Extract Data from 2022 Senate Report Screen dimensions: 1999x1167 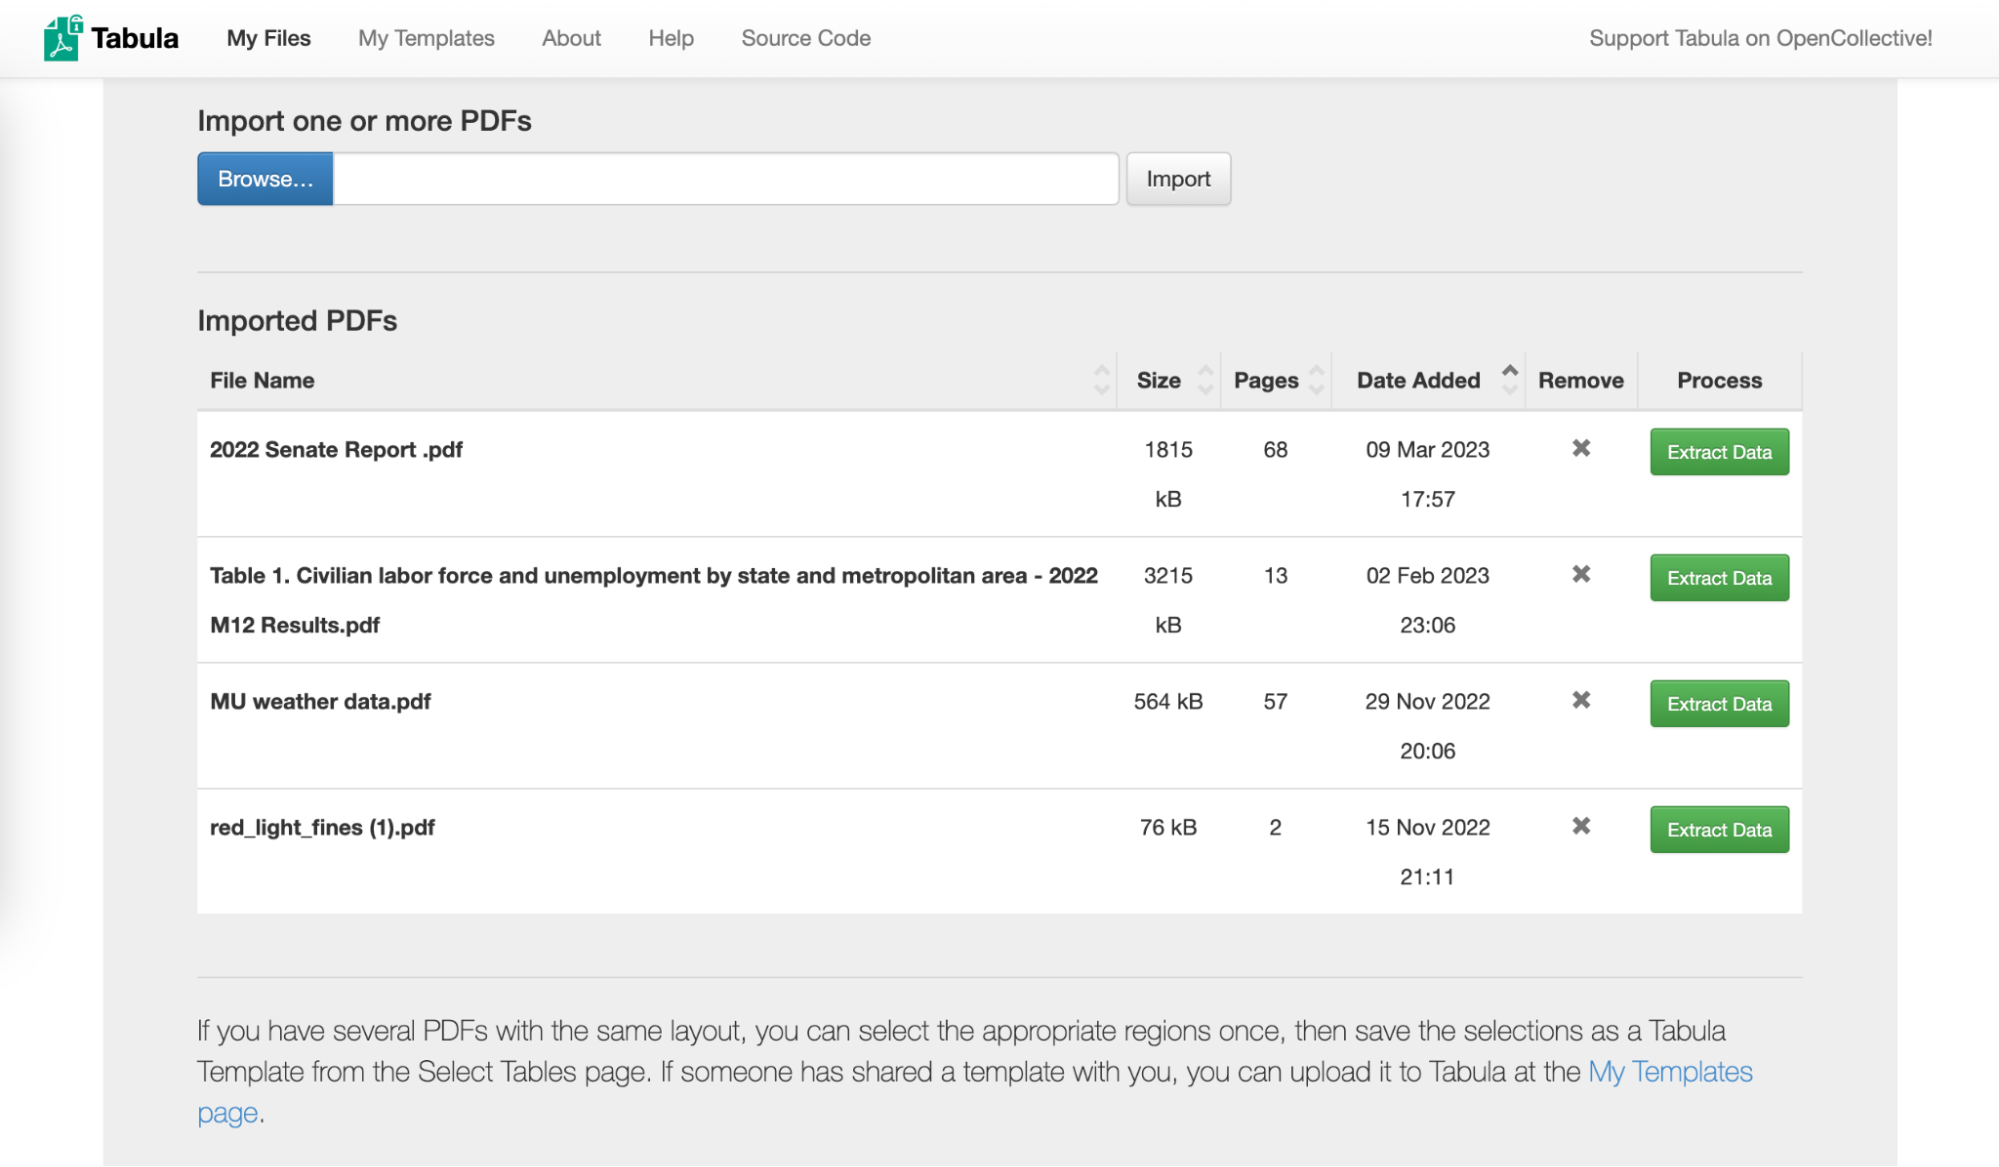tap(1718, 452)
